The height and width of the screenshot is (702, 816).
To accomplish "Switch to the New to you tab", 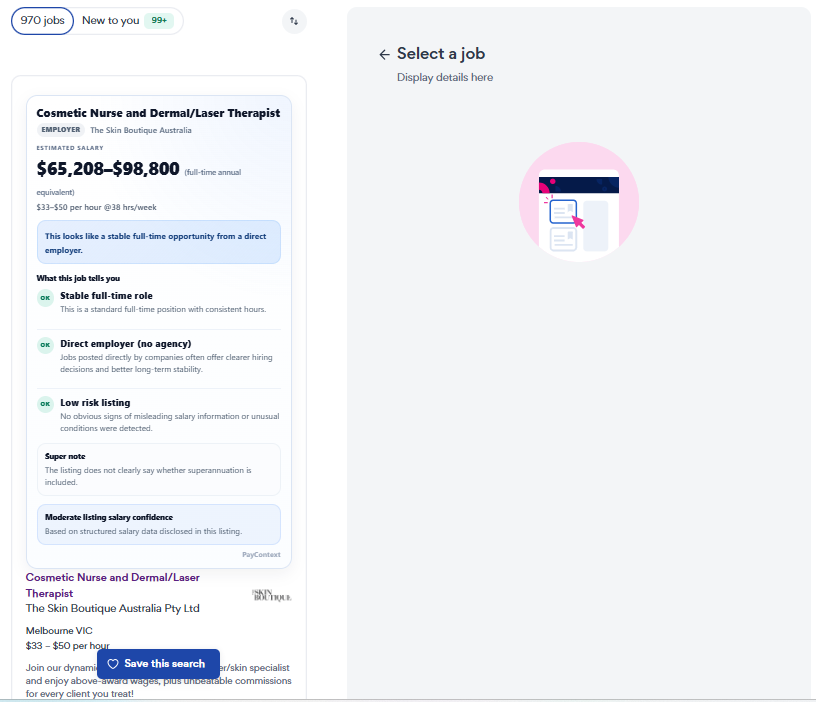I will (112, 20).
